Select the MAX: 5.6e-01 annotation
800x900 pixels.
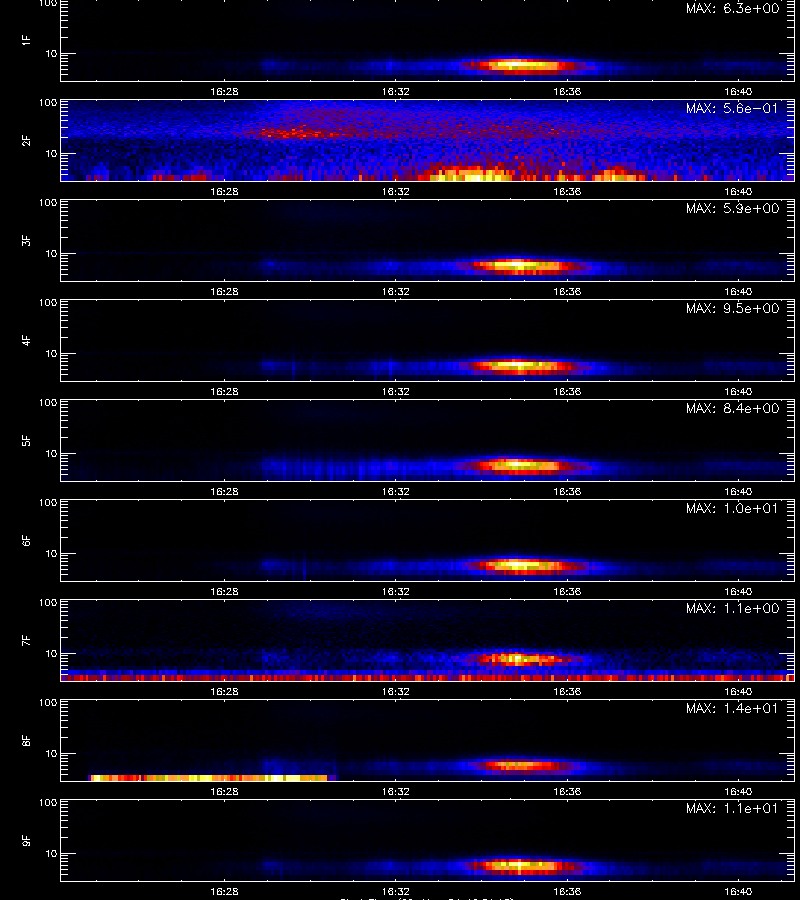pyautogui.click(x=733, y=108)
